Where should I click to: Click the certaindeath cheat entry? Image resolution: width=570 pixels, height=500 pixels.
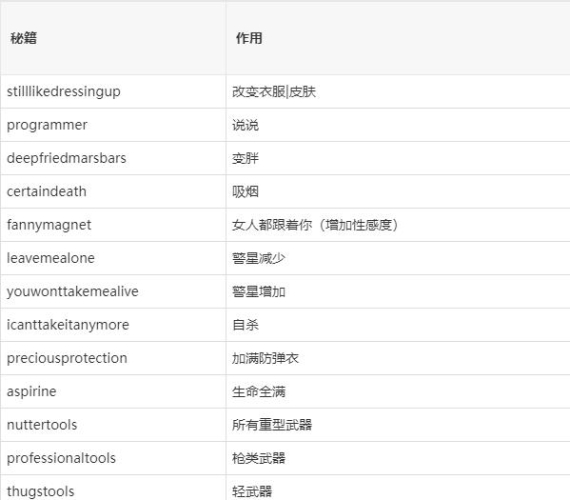tap(47, 192)
